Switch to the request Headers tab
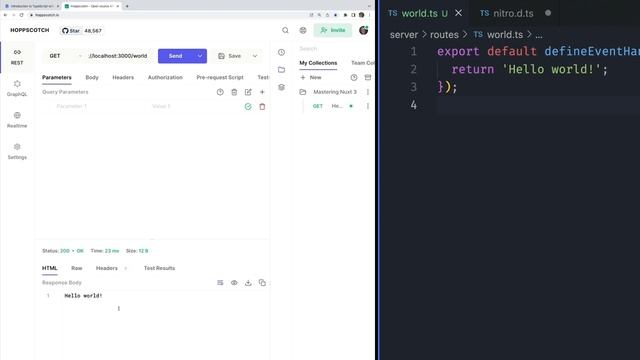 [123, 78]
